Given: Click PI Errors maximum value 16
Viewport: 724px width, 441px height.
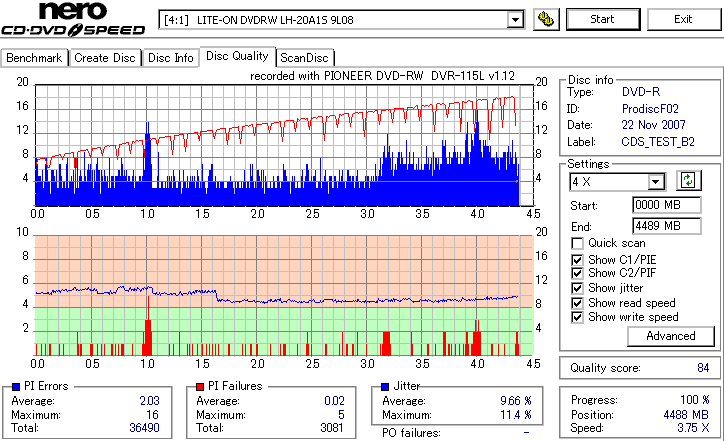Looking at the screenshot, I should (x=152, y=415).
